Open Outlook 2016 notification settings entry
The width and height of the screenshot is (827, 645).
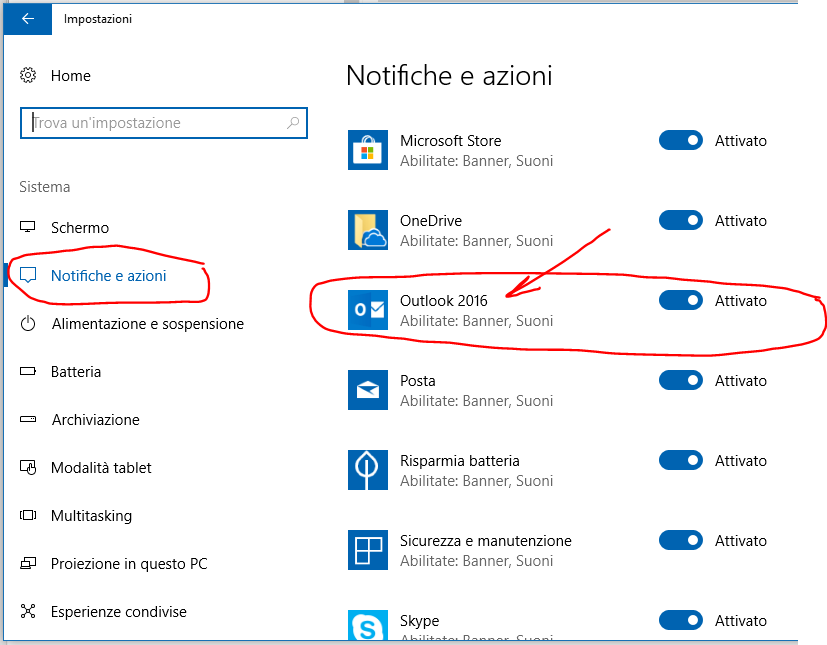[444, 301]
